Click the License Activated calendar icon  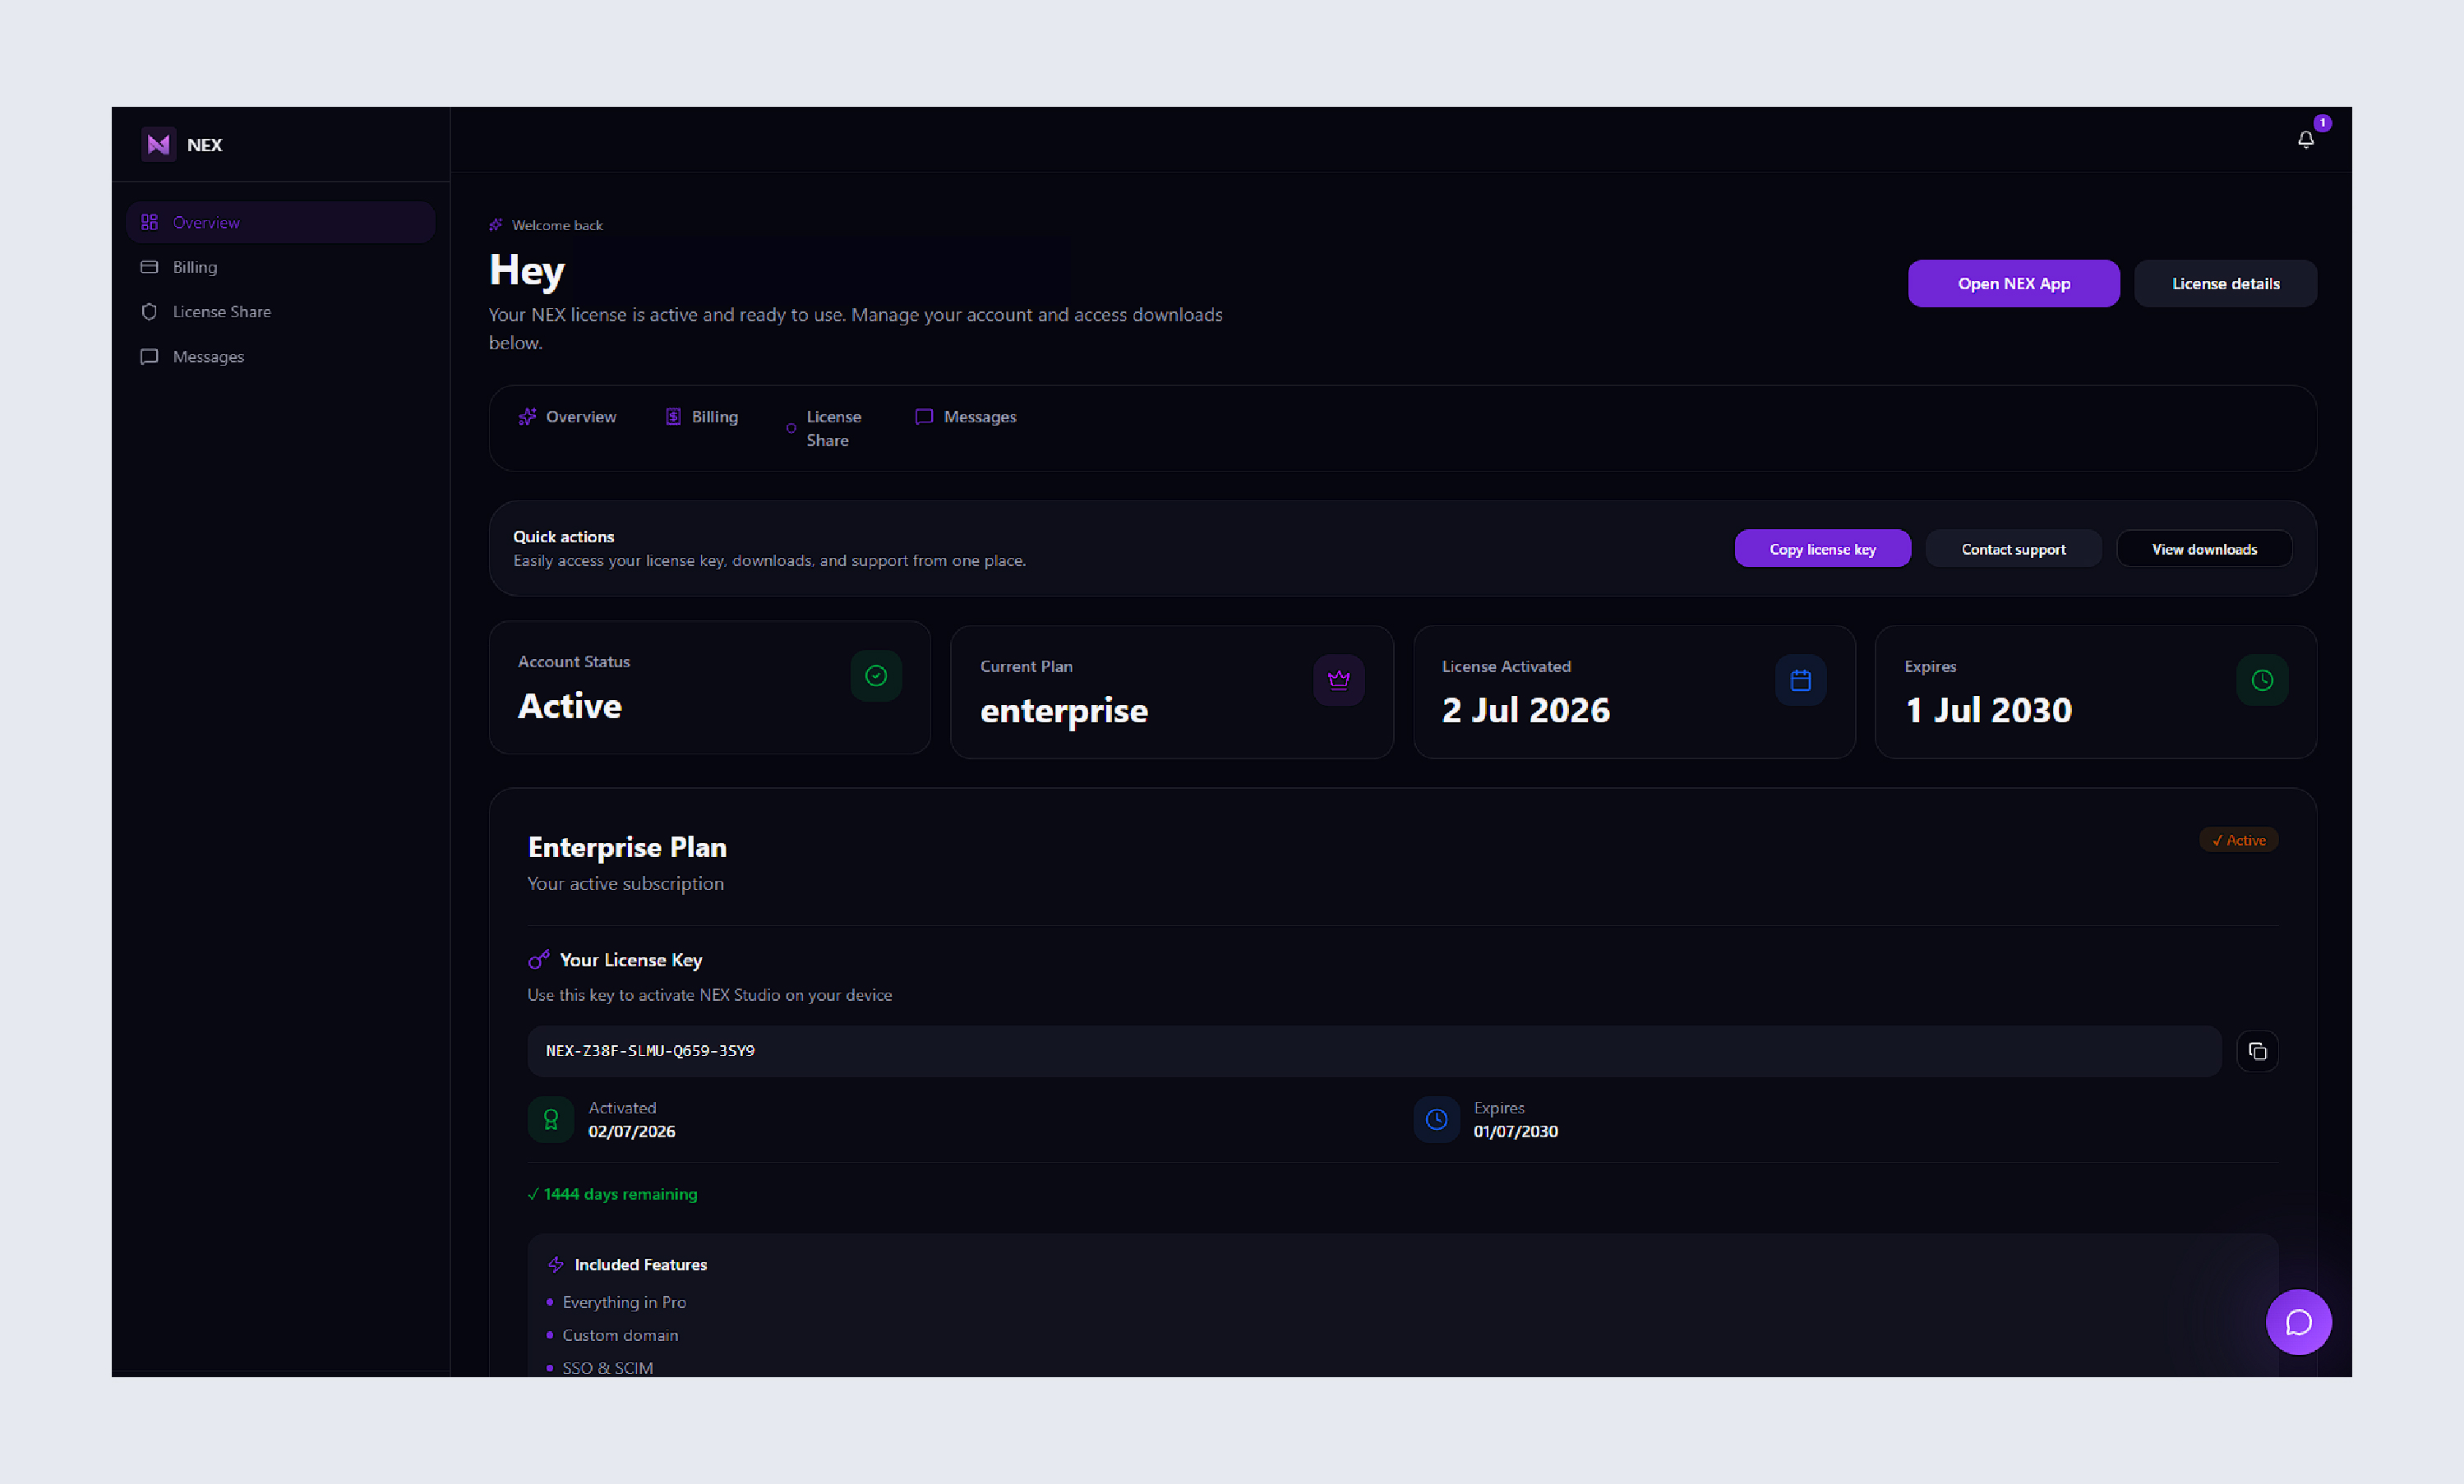(1801, 680)
